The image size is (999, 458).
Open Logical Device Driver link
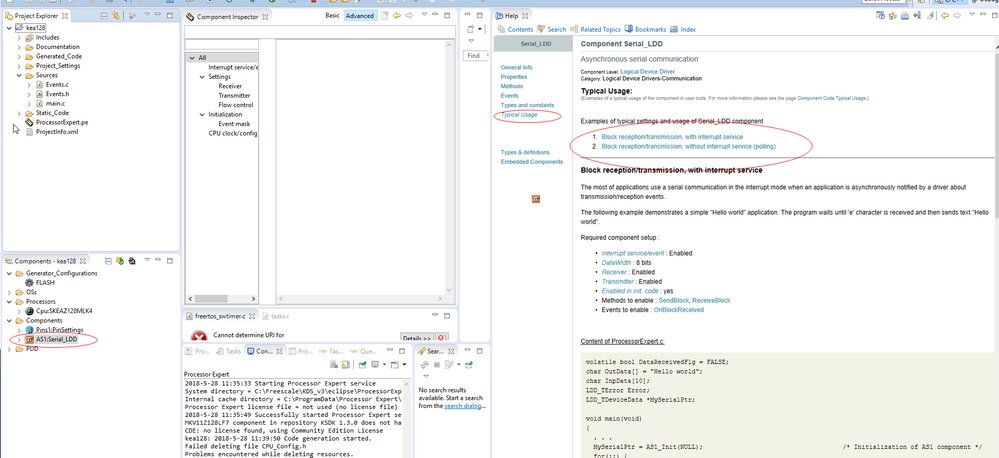(x=647, y=72)
